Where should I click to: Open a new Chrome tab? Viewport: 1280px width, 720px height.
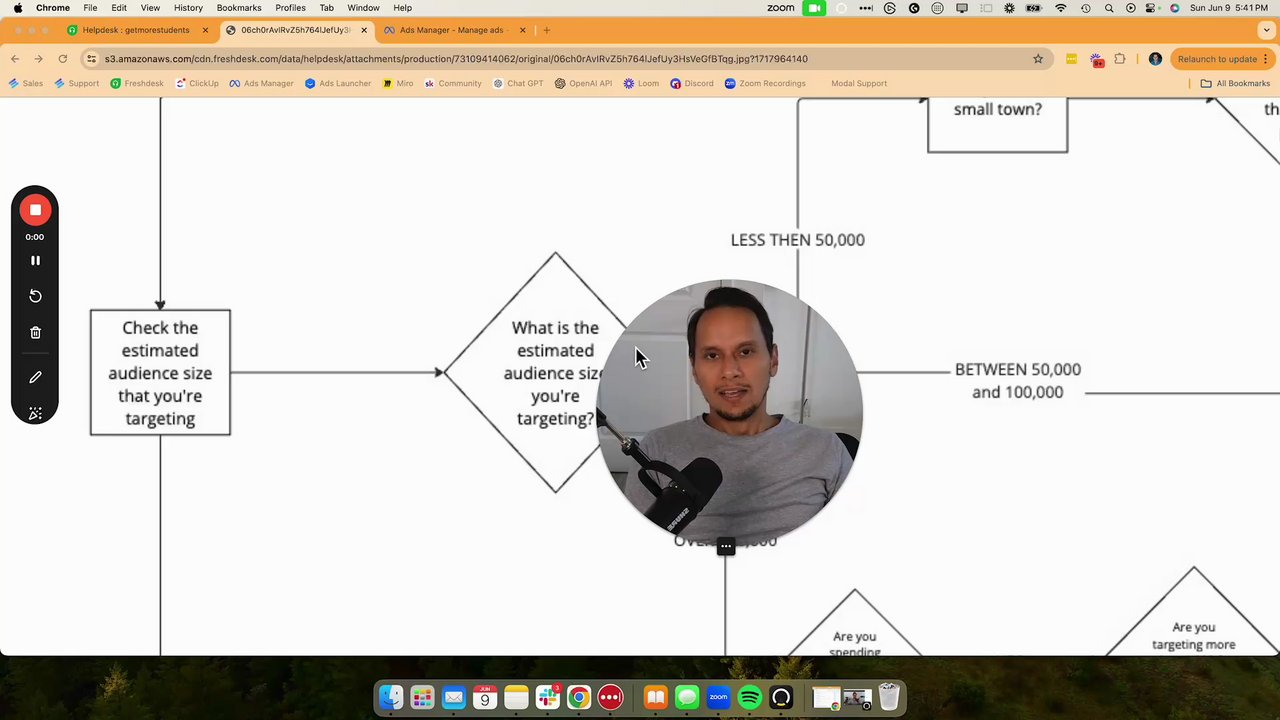[x=546, y=30]
